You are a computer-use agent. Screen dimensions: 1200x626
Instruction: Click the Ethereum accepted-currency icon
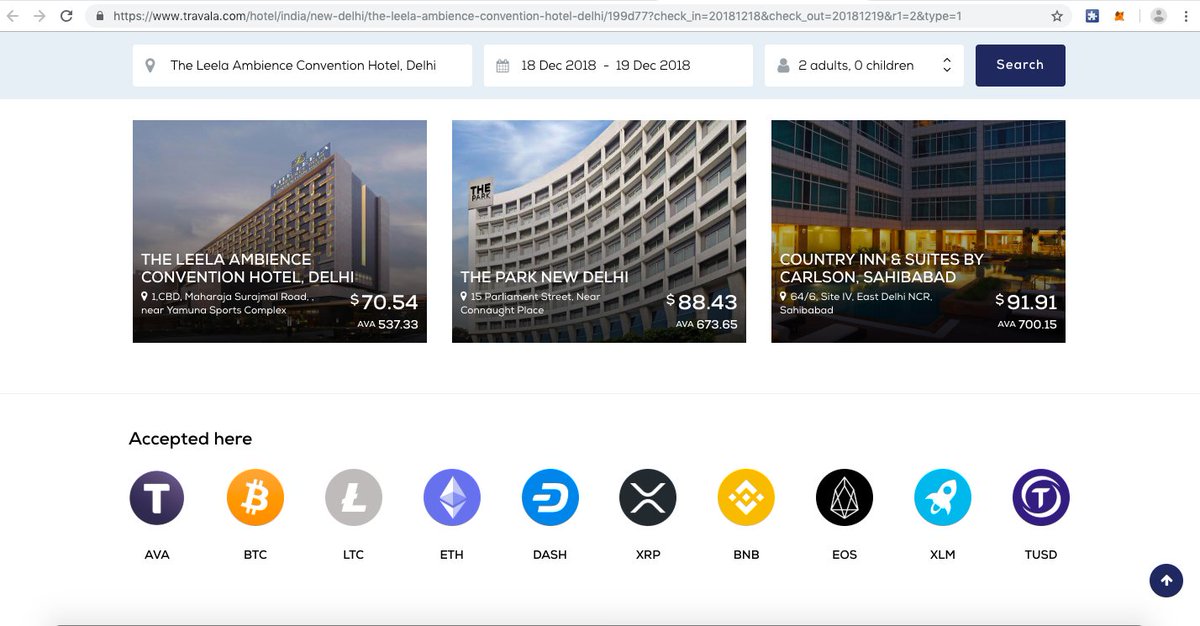click(x=451, y=497)
